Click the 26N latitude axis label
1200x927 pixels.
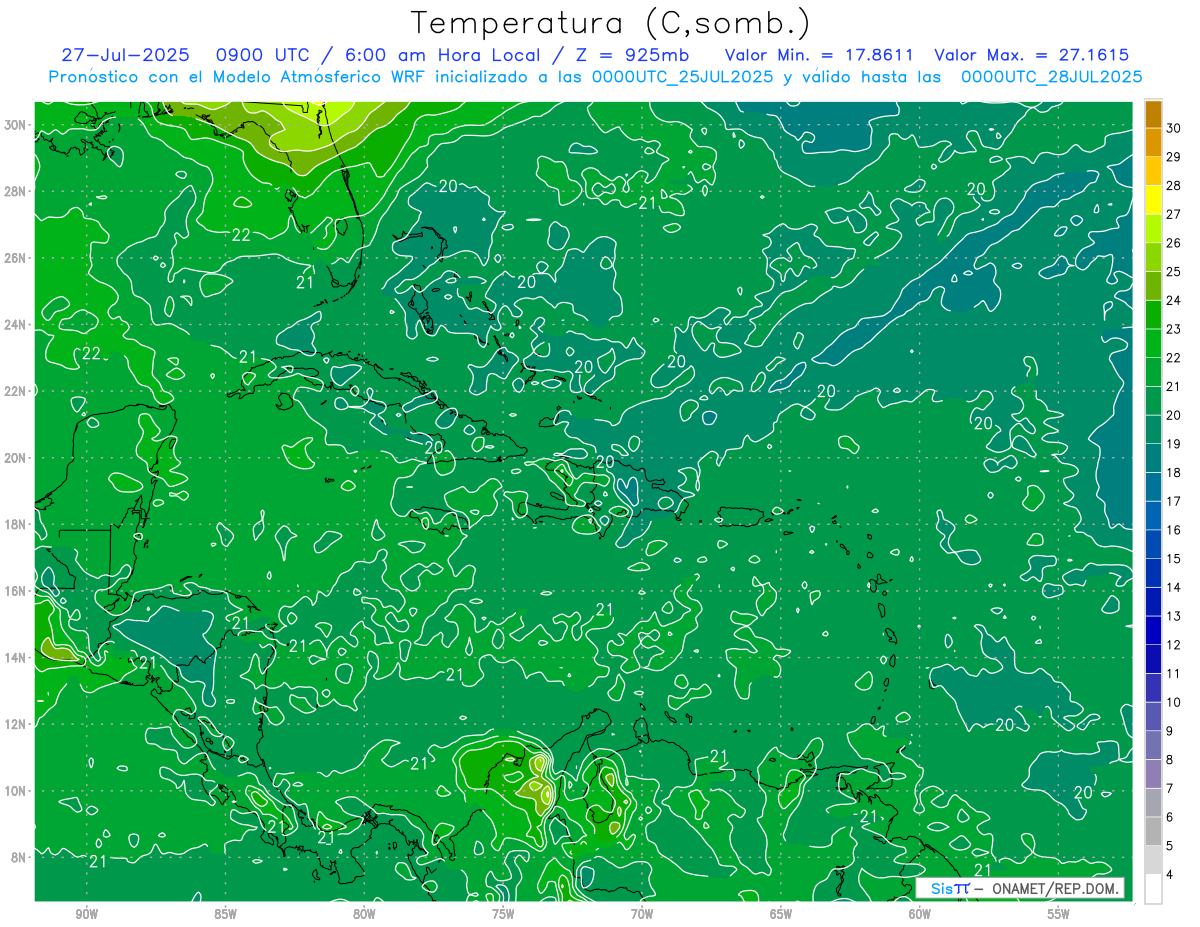(x=16, y=258)
